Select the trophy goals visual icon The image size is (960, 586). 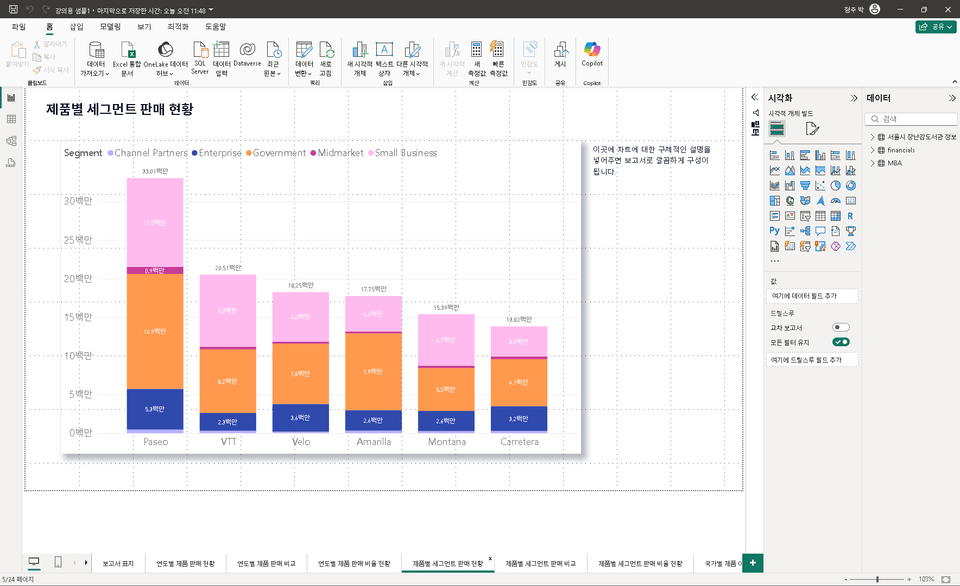850,231
